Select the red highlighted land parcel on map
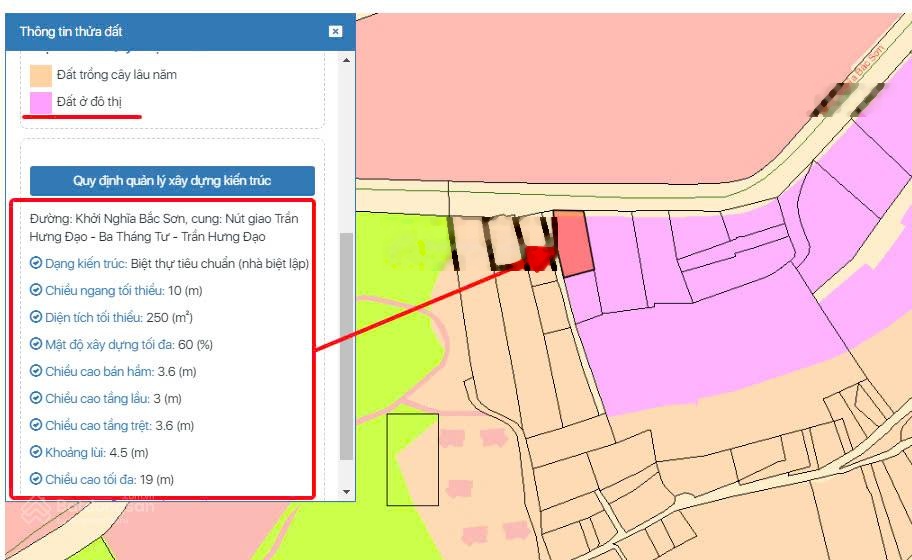 click(x=573, y=243)
